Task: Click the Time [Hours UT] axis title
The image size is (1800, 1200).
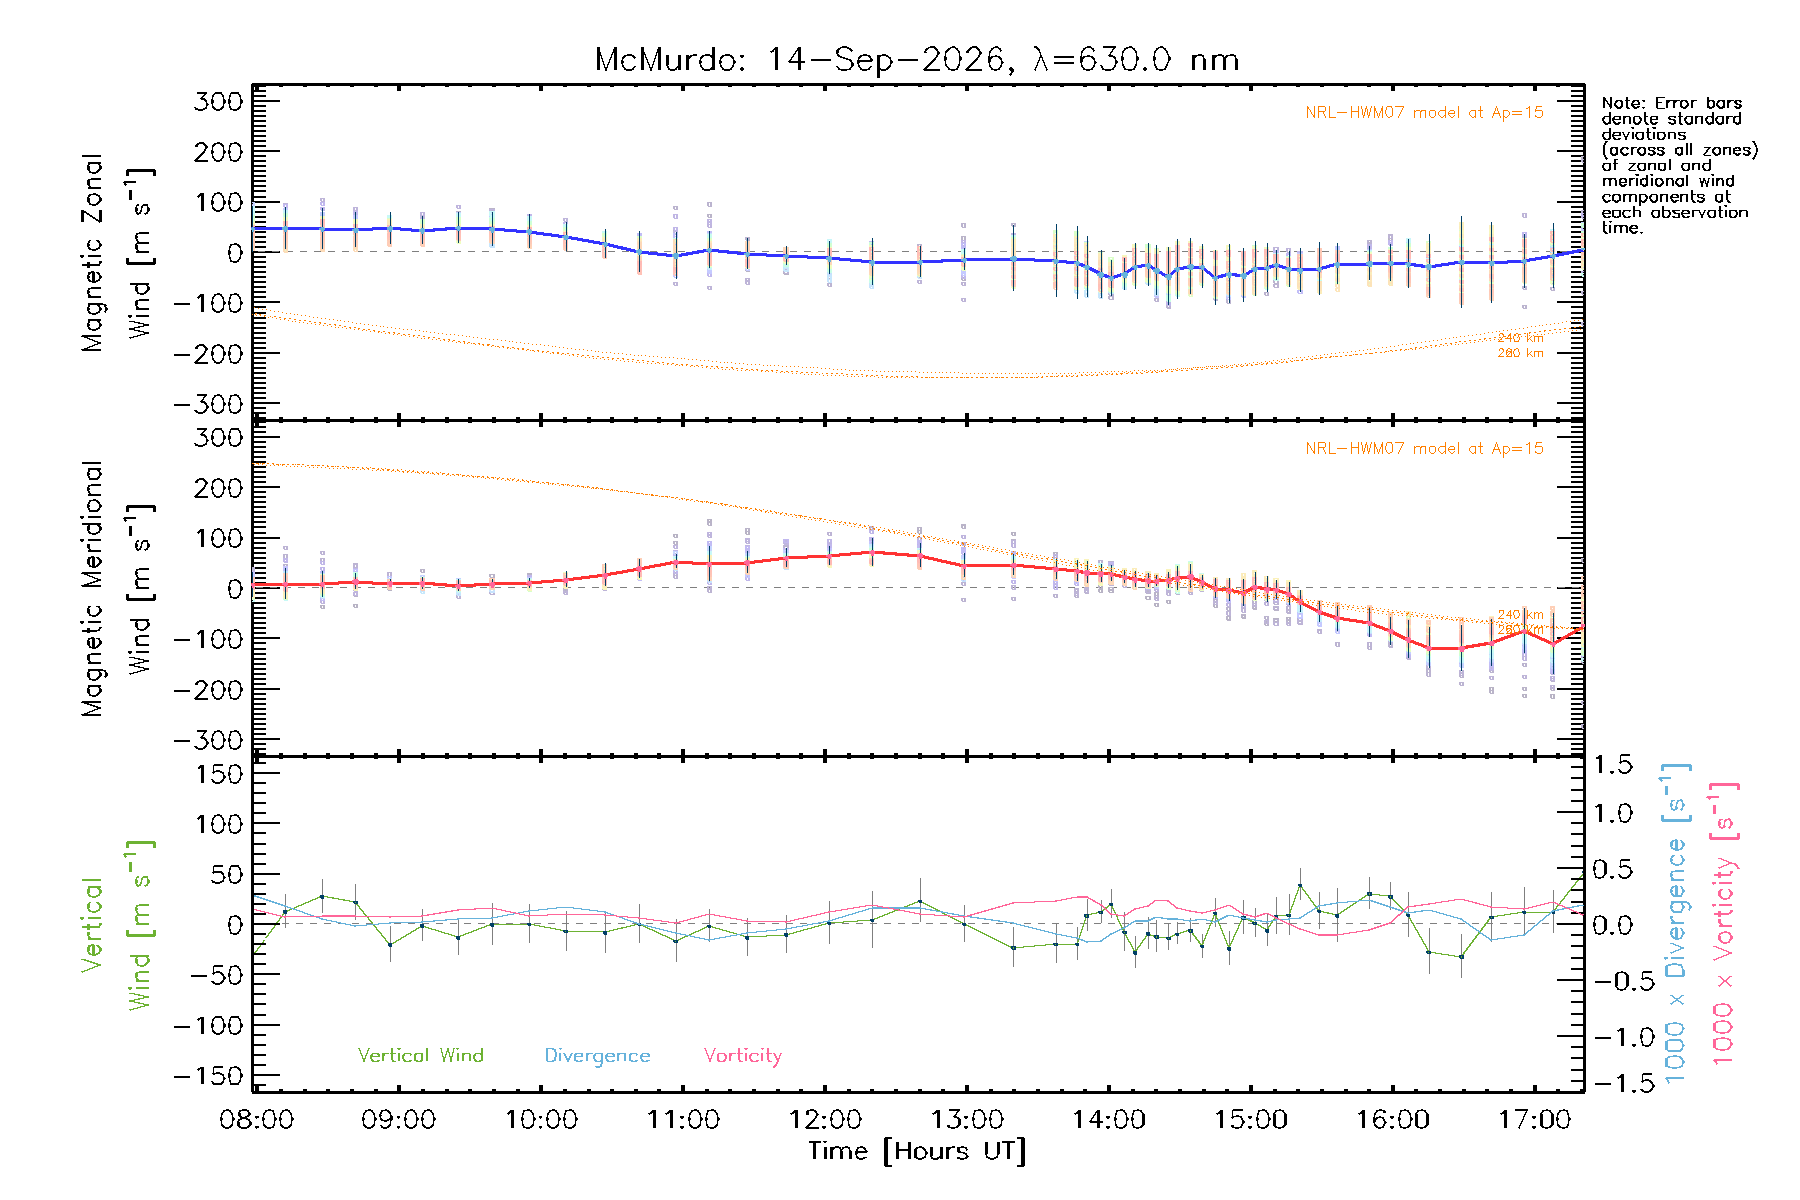Action: click(917, 1151)
